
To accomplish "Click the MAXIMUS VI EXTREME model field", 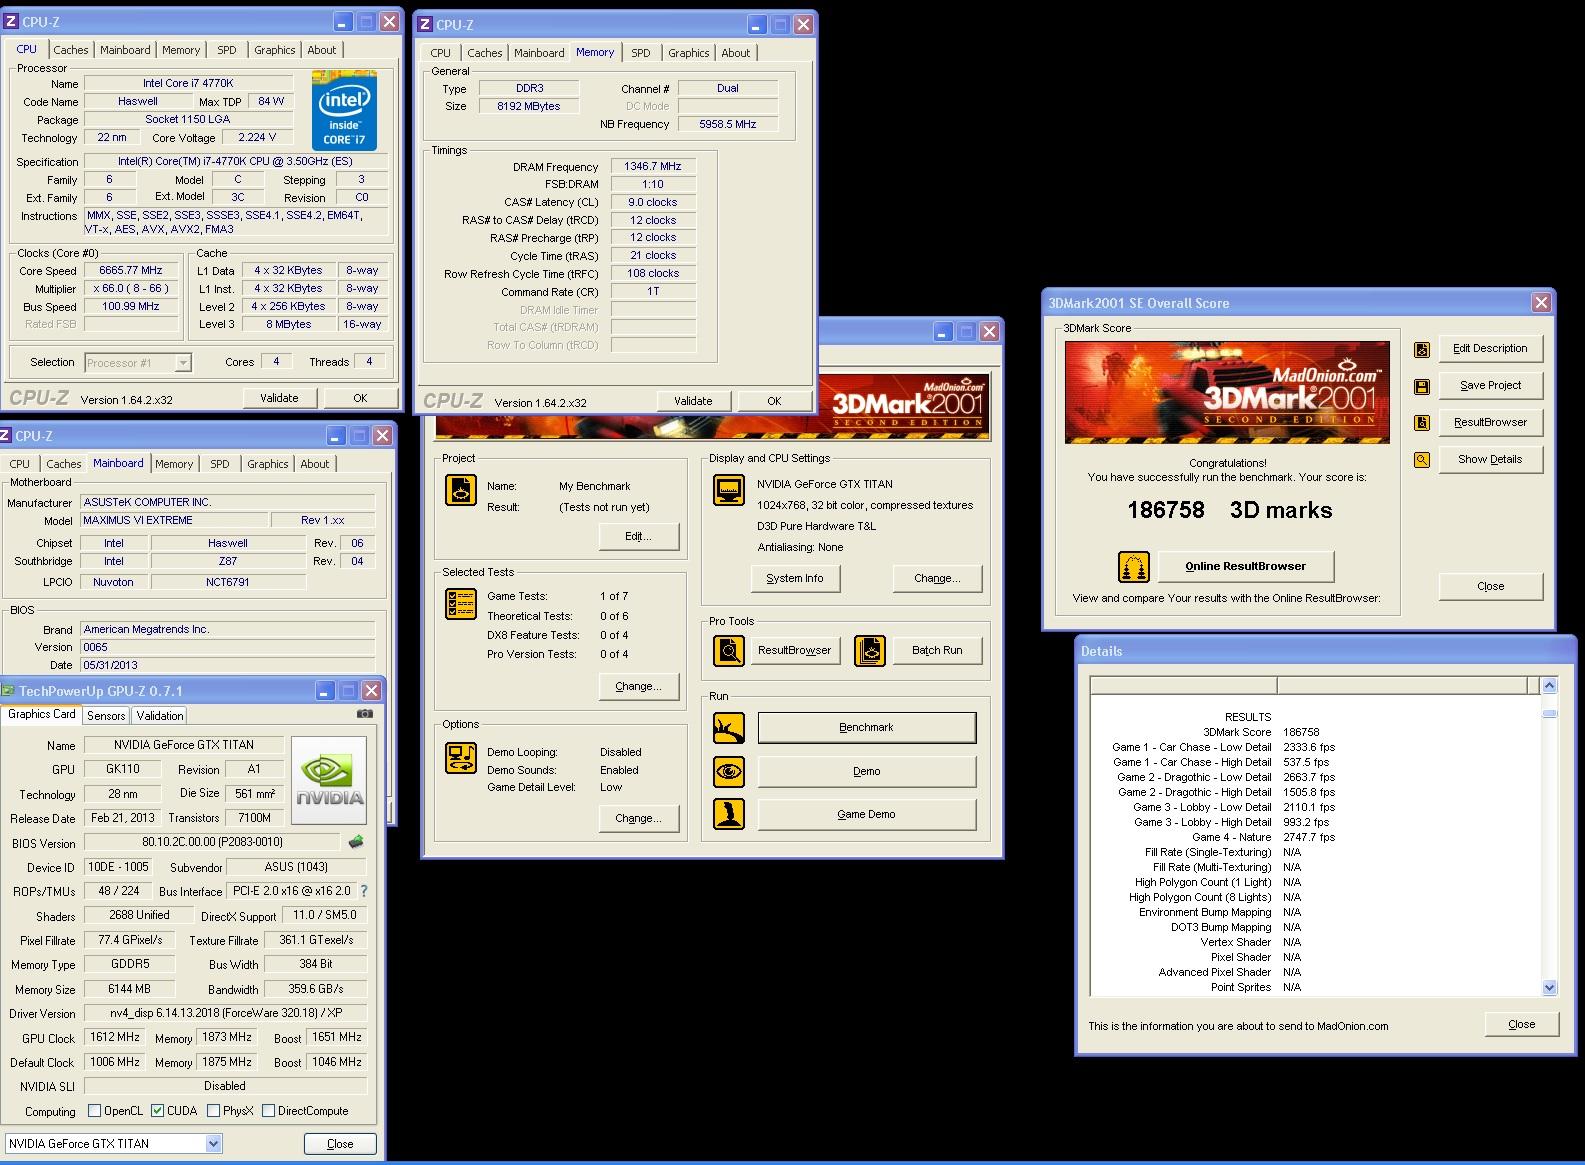I will tap(175, 521).
